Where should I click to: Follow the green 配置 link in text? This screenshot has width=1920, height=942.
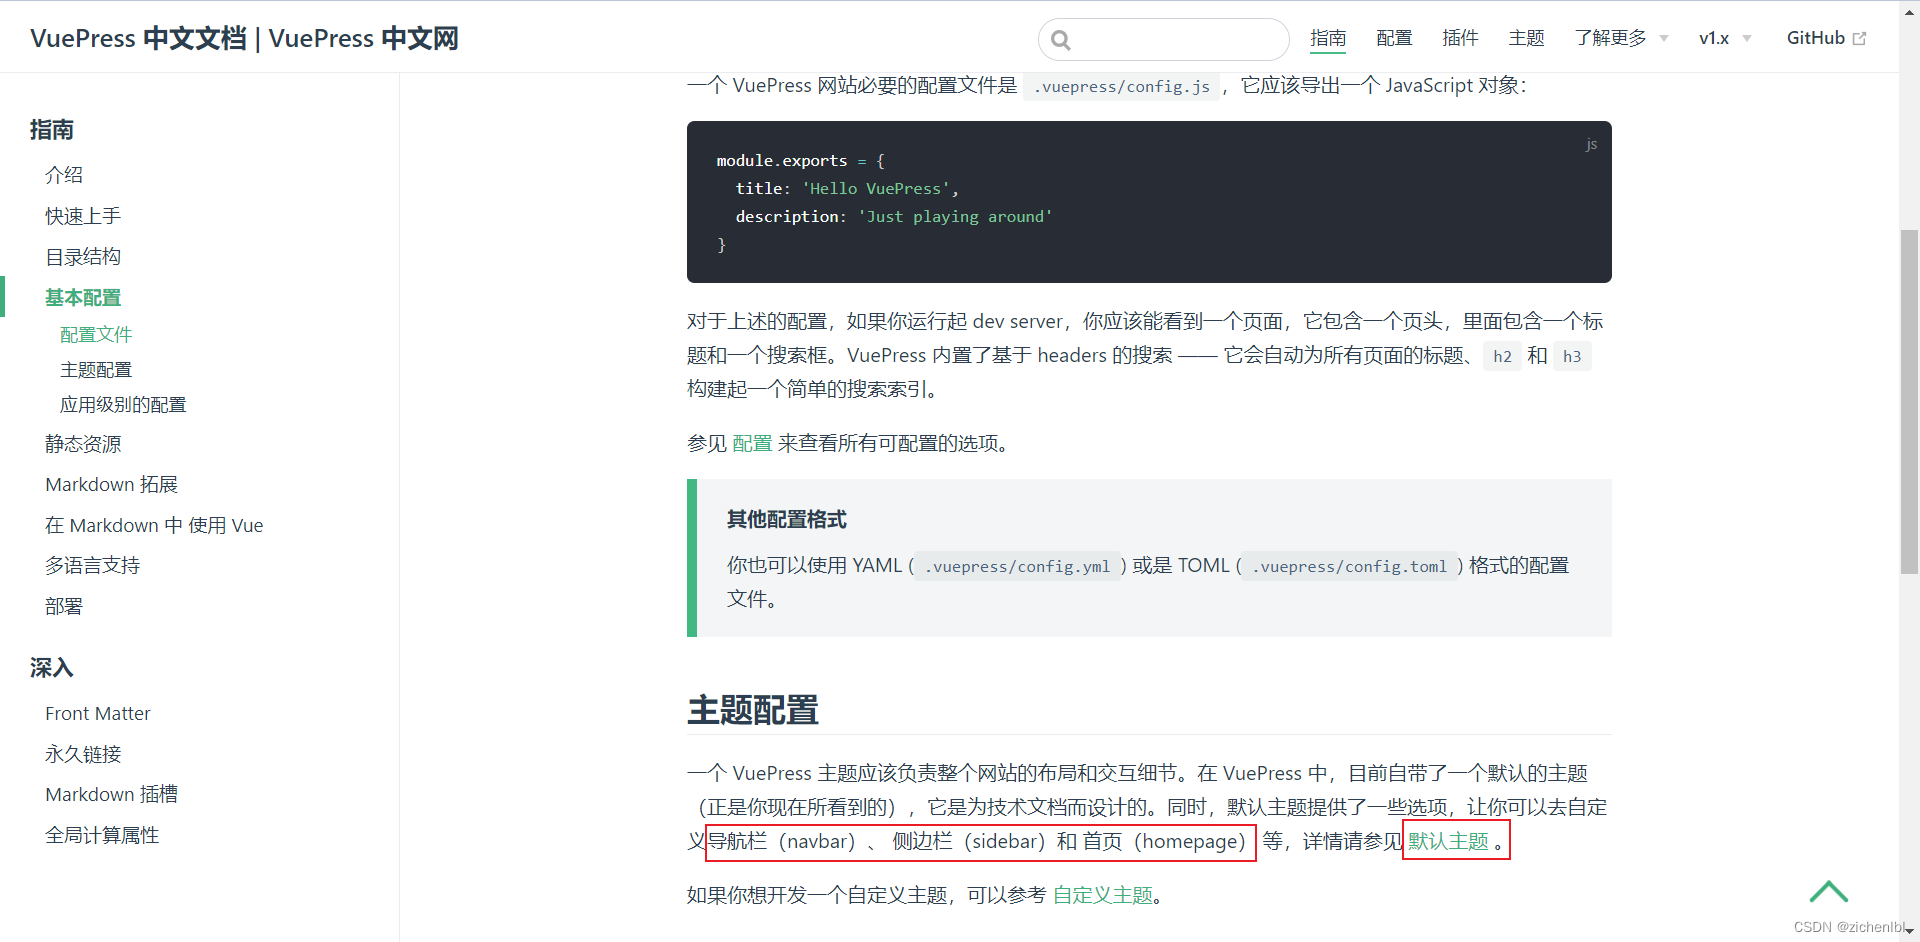(x=752, y=443)
